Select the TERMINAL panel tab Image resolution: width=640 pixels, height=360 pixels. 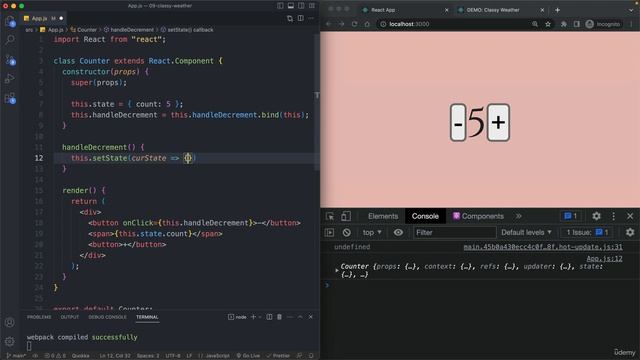point(147,317)
